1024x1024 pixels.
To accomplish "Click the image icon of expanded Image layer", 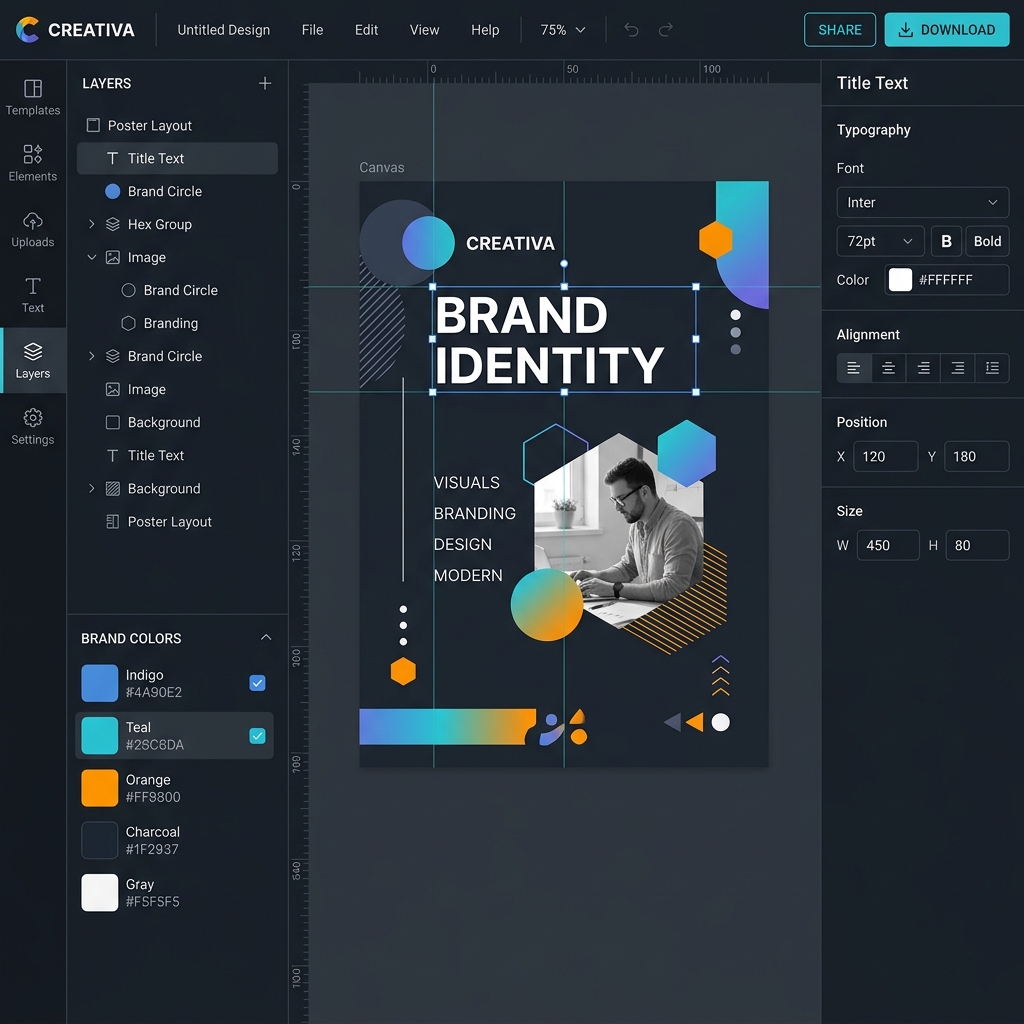I will coord(112,257).
